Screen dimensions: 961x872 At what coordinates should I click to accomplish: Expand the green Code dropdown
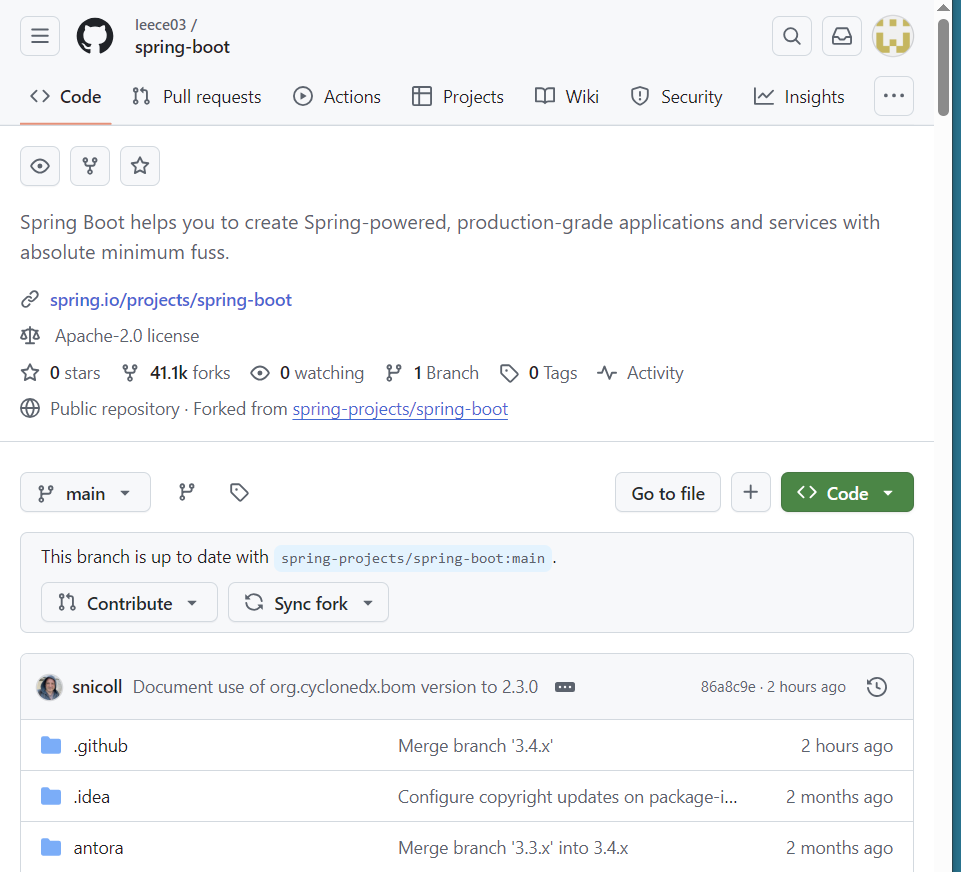[847, 492]
